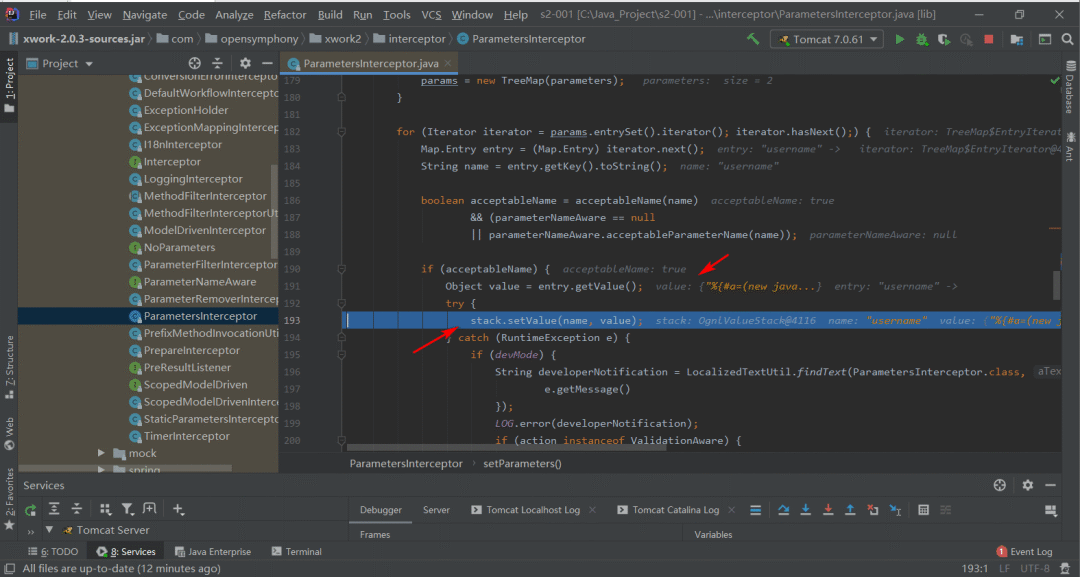Screen dimensions: 1080x577
Task: Click the green Run button
Action: click(x=900, y=40)
